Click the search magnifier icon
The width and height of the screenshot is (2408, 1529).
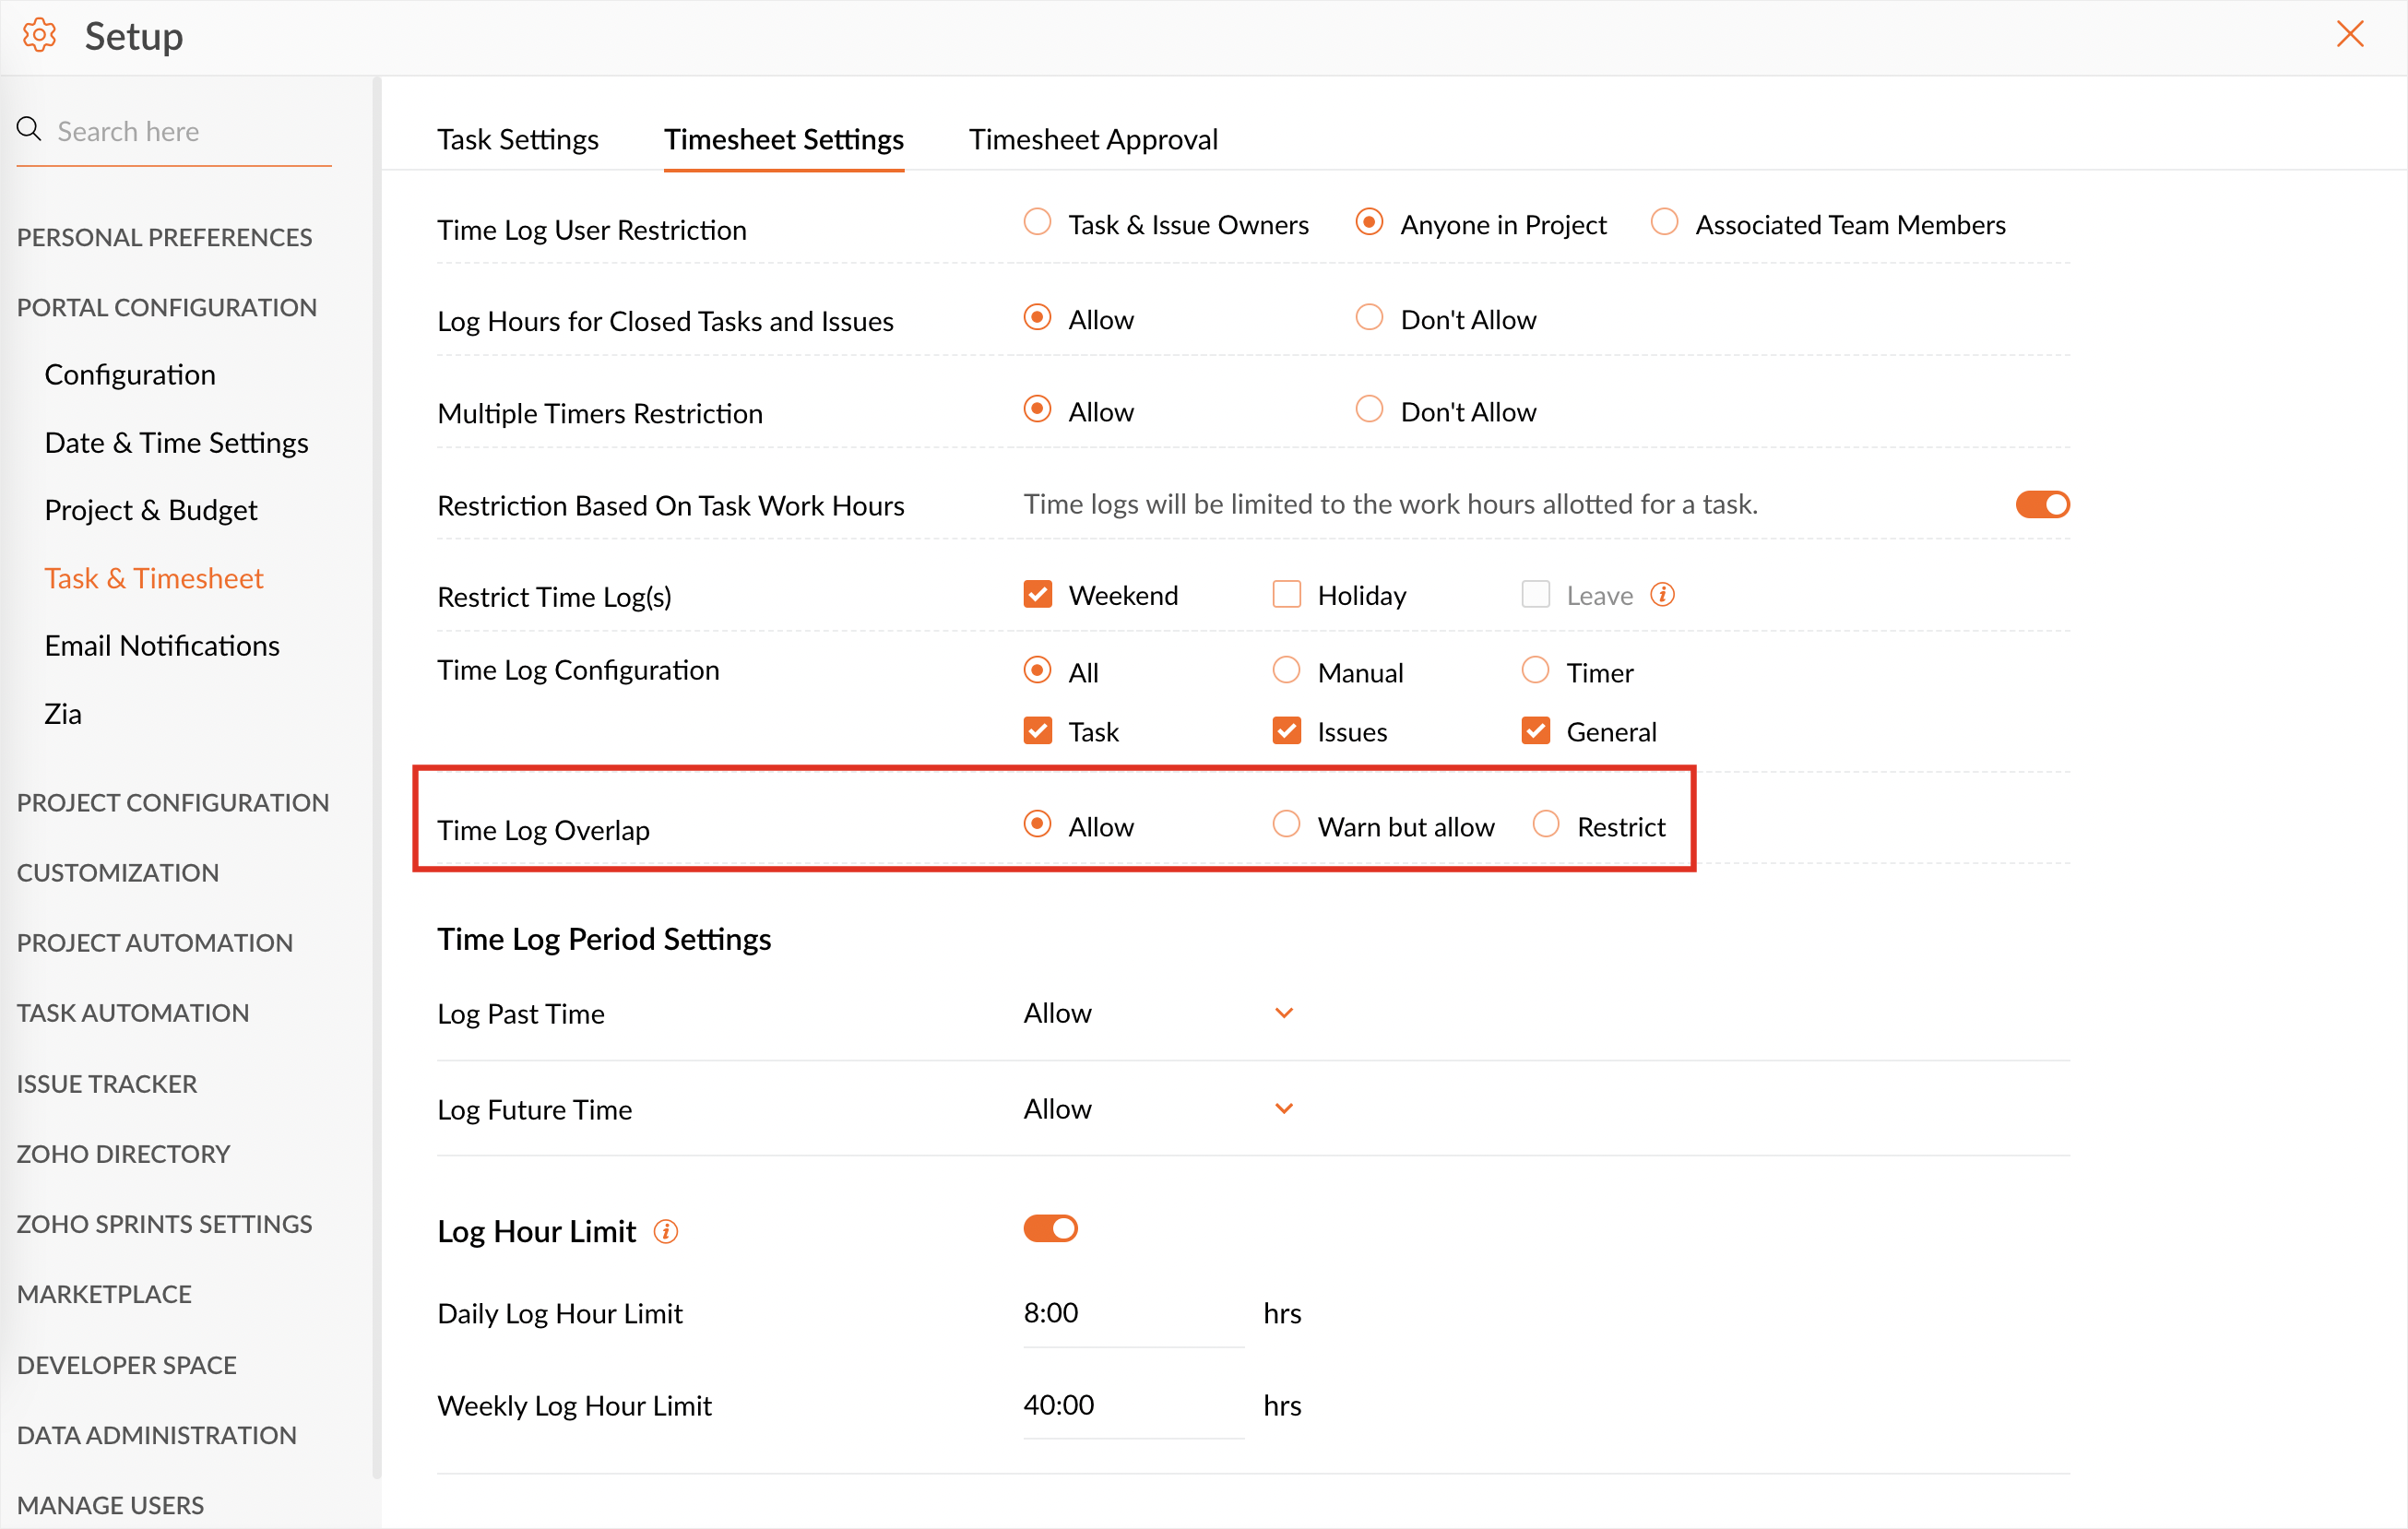(29, 130)
